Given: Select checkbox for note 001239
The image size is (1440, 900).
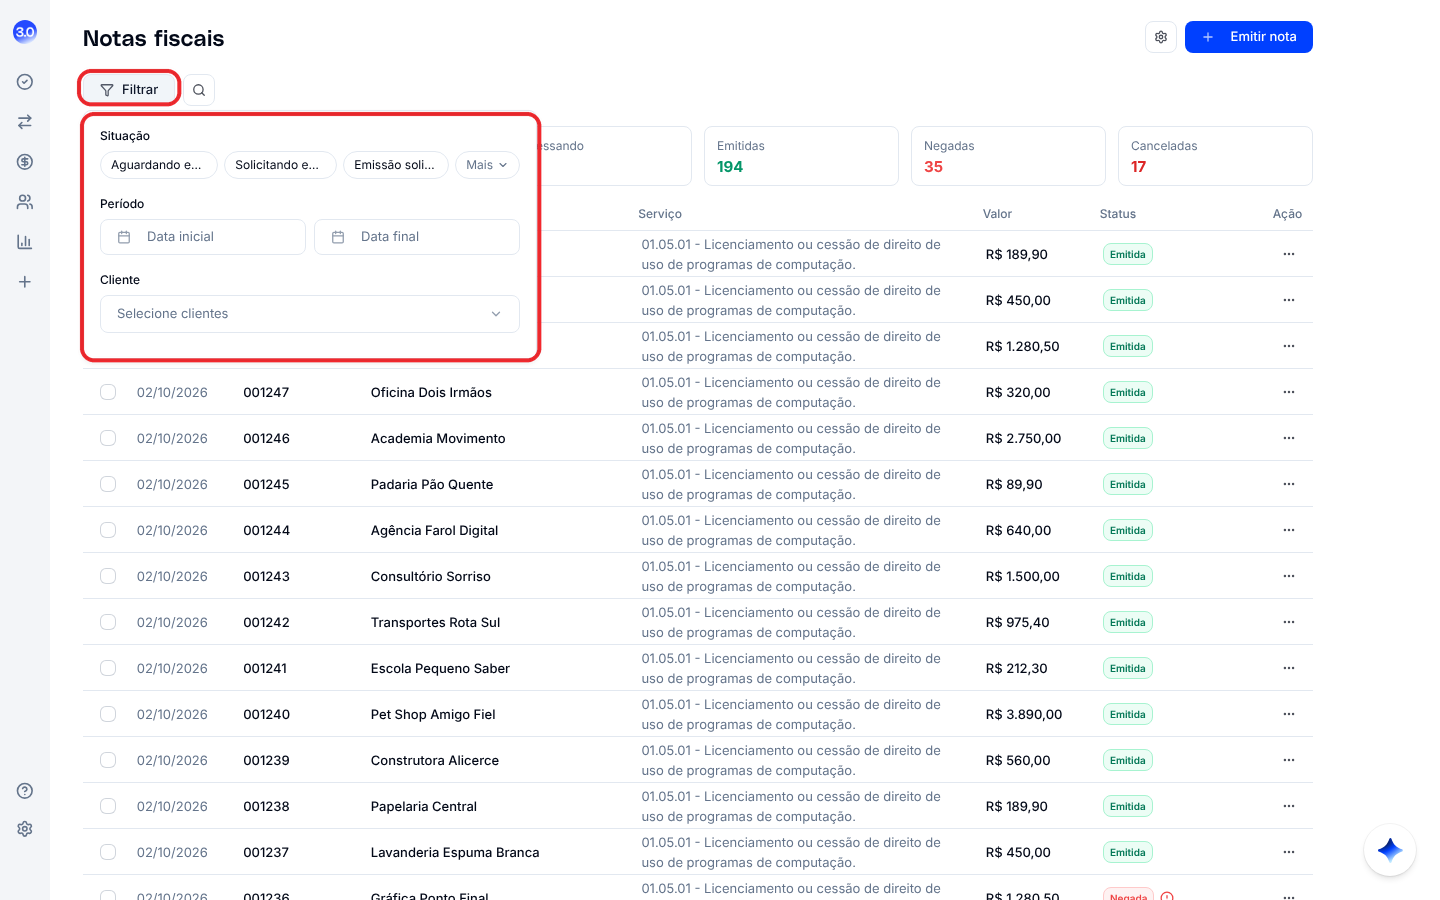Looking at the screenshot, I should [108, 760].
